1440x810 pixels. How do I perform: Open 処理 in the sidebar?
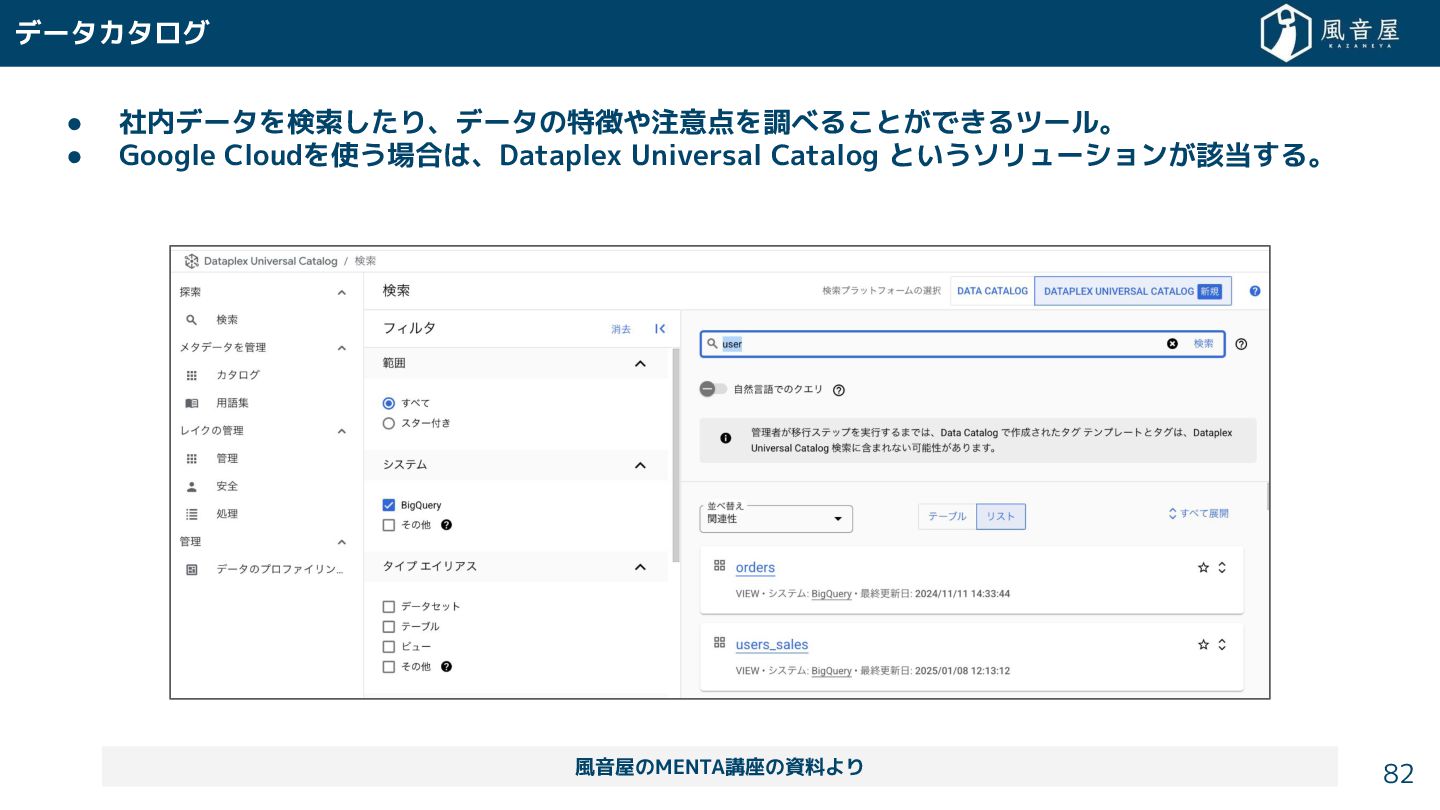tap(227, 514)
